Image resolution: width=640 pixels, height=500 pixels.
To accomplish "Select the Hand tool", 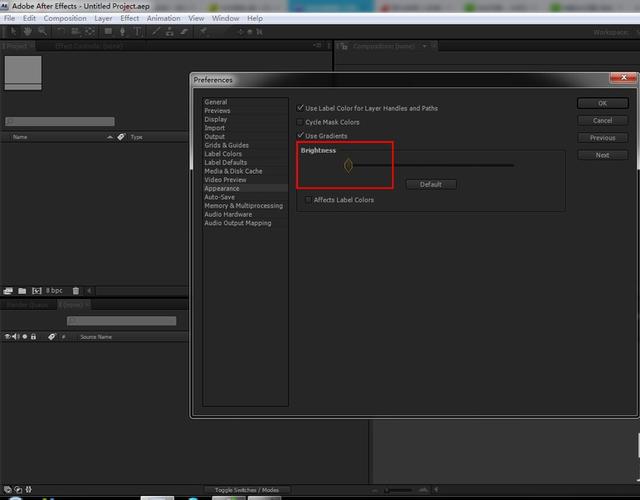I will (28, 31).
